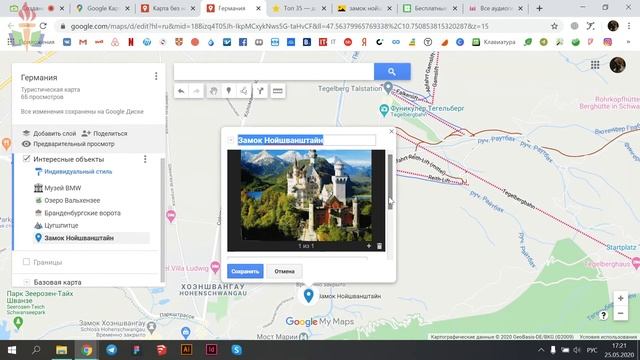Open the Facebook bookmark
The width and height of the screenshot is (640, 360).
click(243, 42)
